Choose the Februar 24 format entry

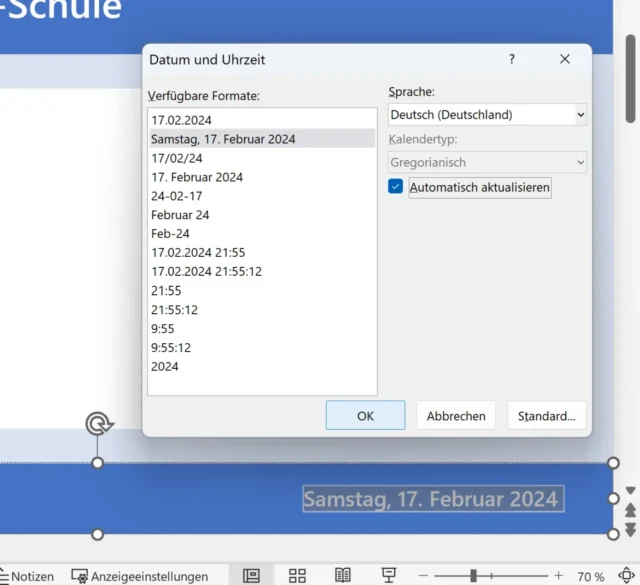coord(180,215)
